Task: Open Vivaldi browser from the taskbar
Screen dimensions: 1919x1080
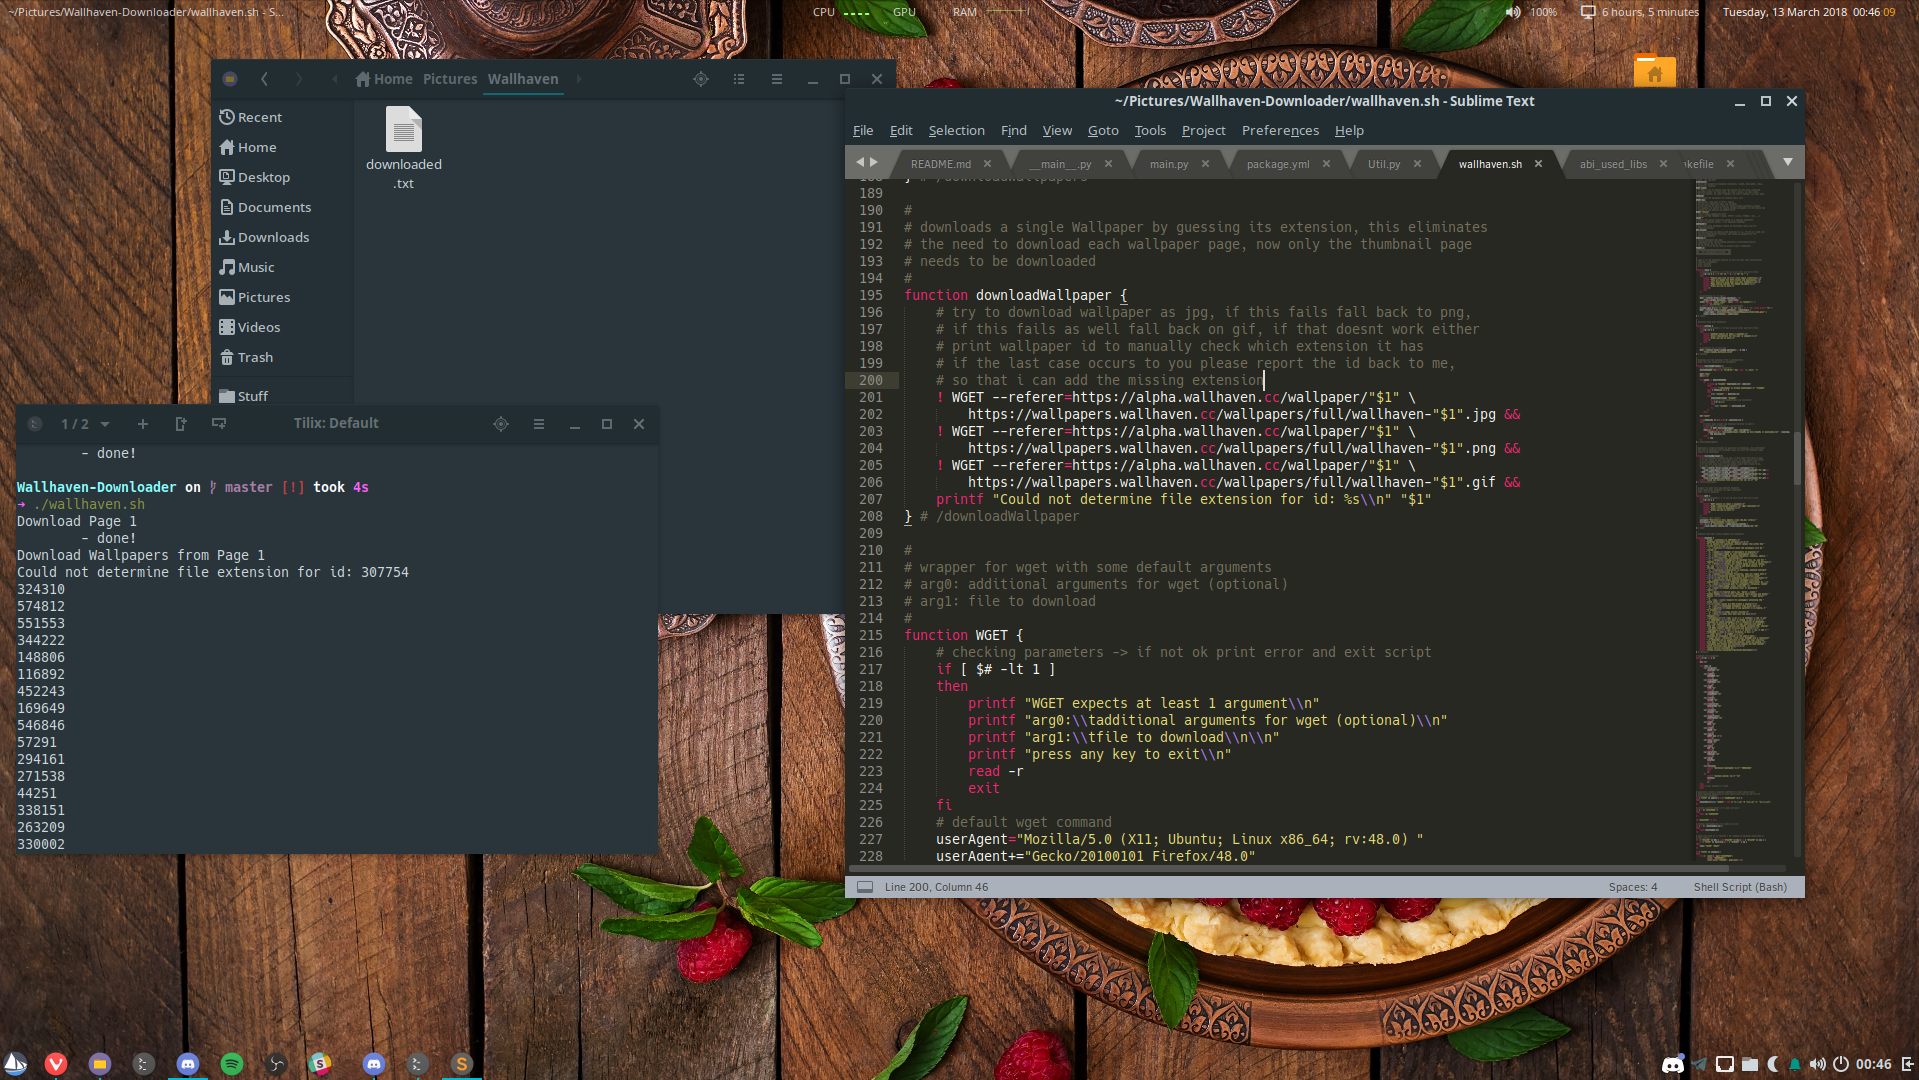Action: [x=56, y=1064]
